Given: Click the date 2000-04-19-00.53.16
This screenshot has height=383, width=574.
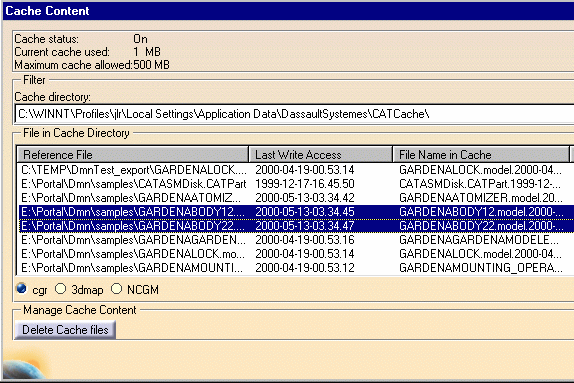Looking at the screenshot, I should [305, 240].
